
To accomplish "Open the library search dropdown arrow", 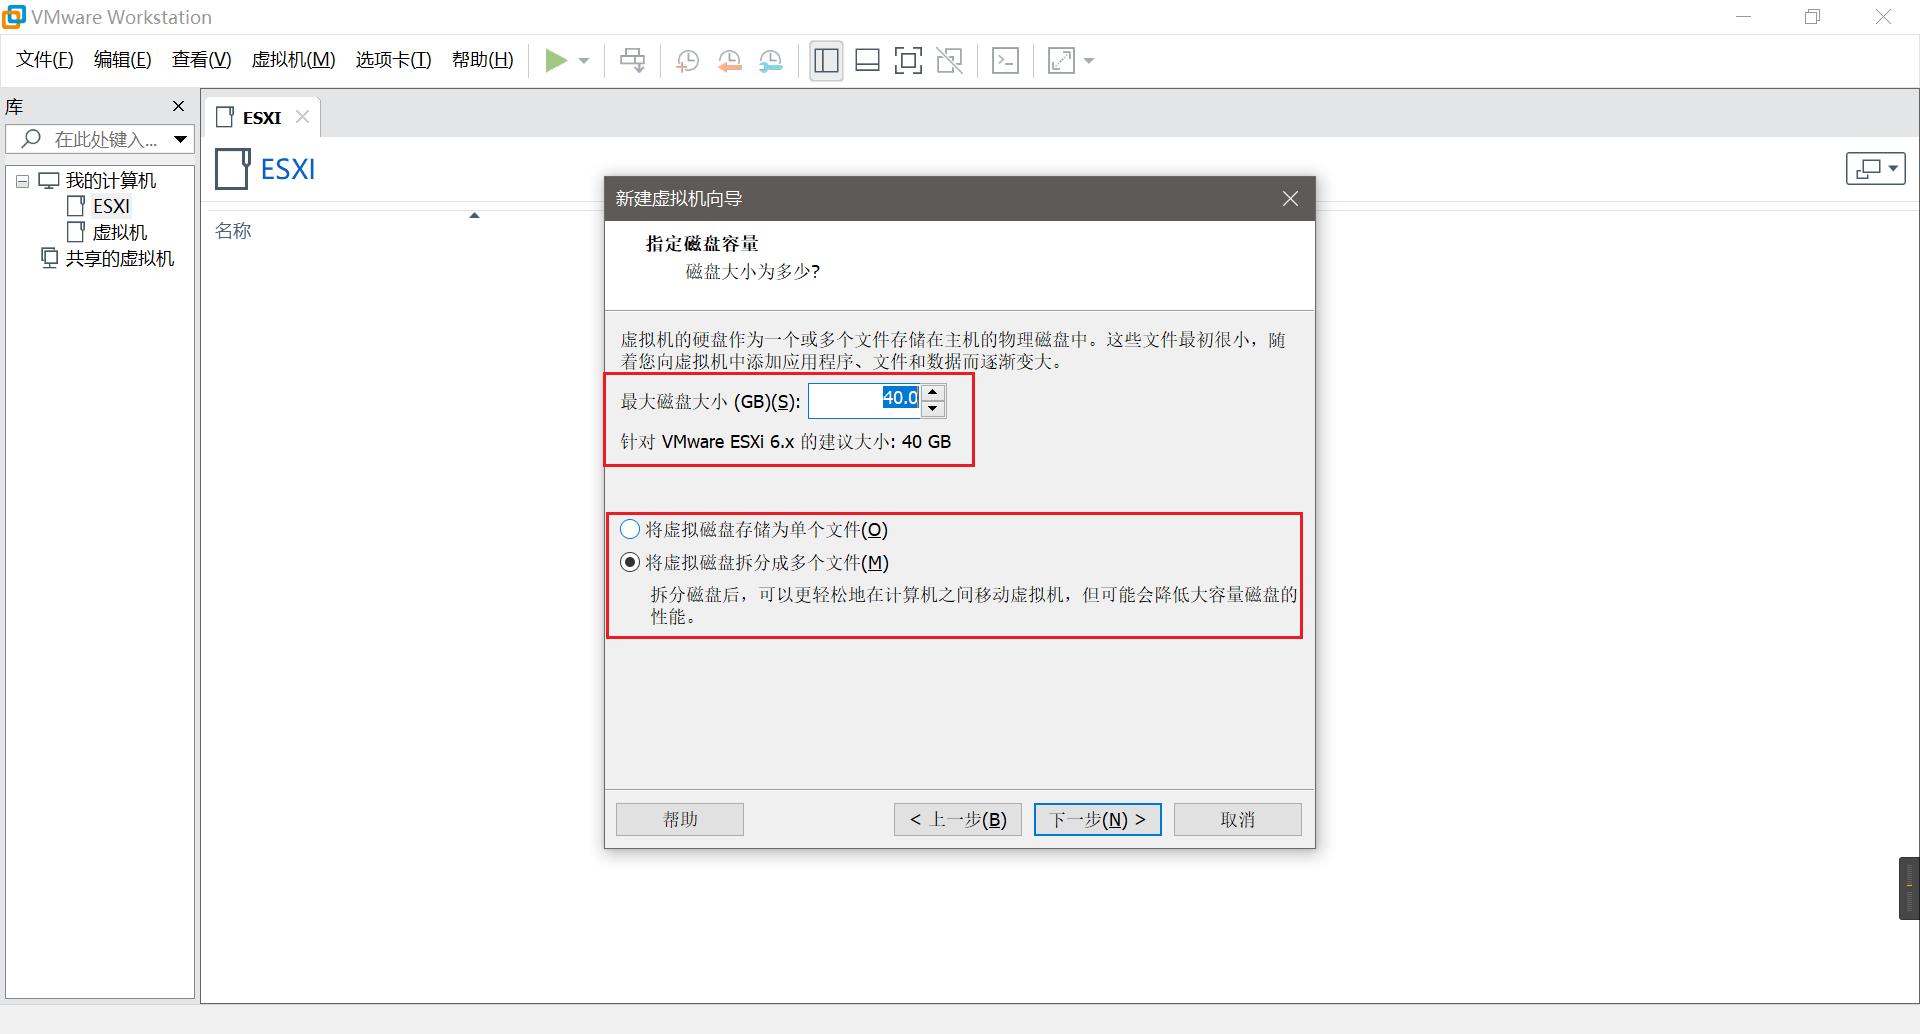I will [x=180, y=139].
